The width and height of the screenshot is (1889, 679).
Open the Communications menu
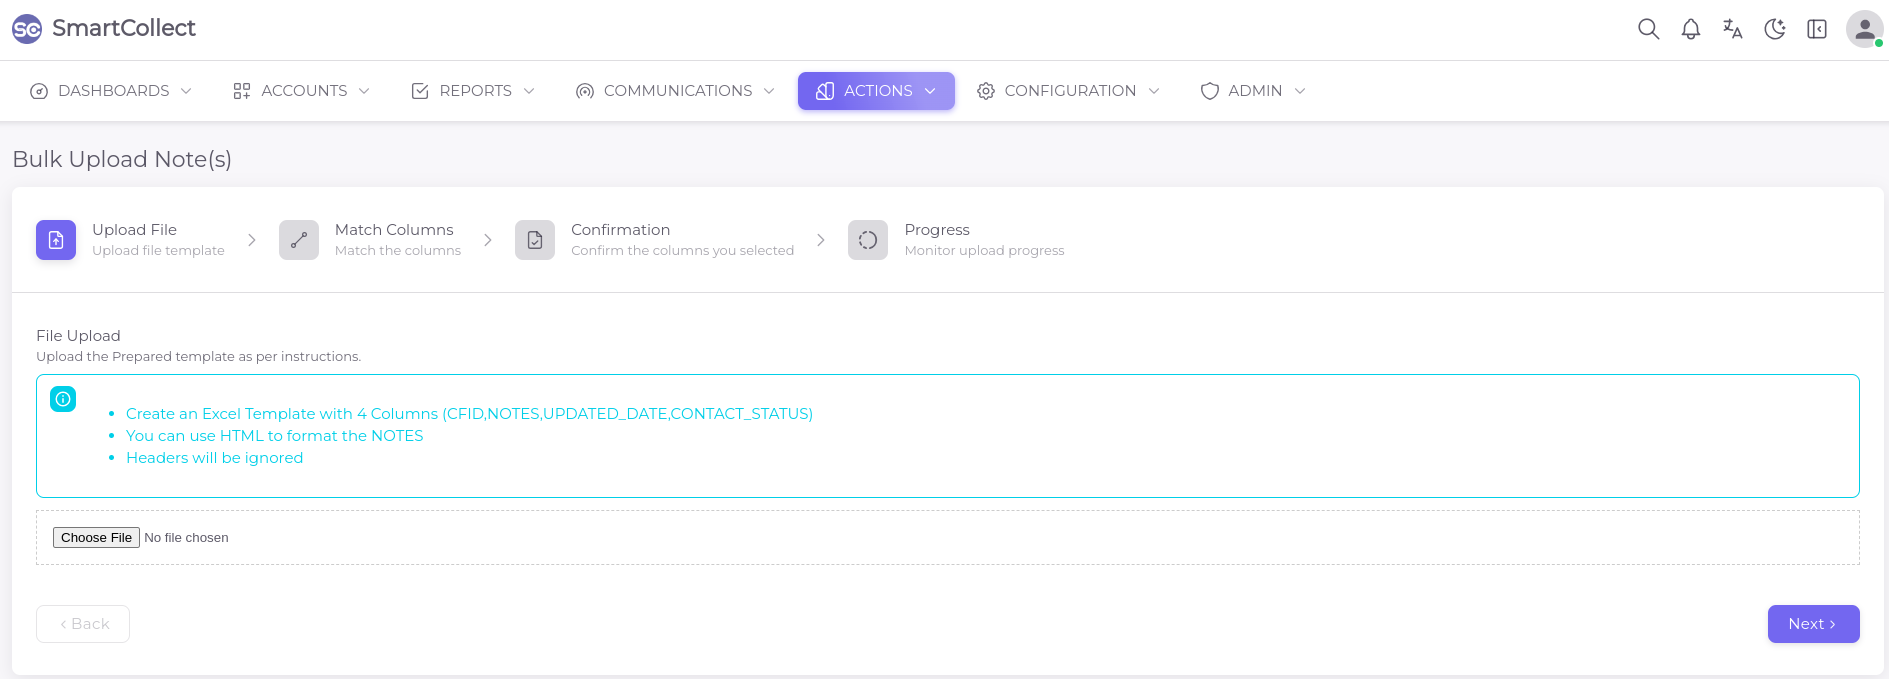pos(675,91)
